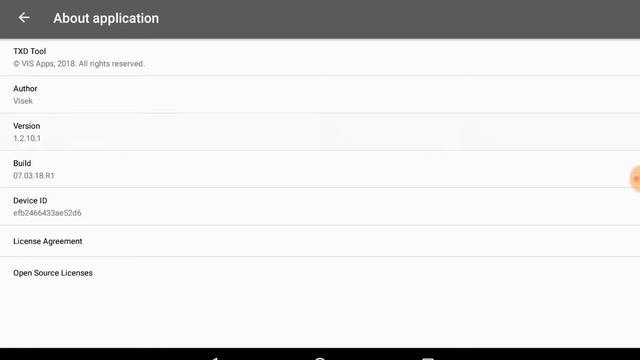
Task: Click empty space in gray header bar
Action: pos(400,18)
